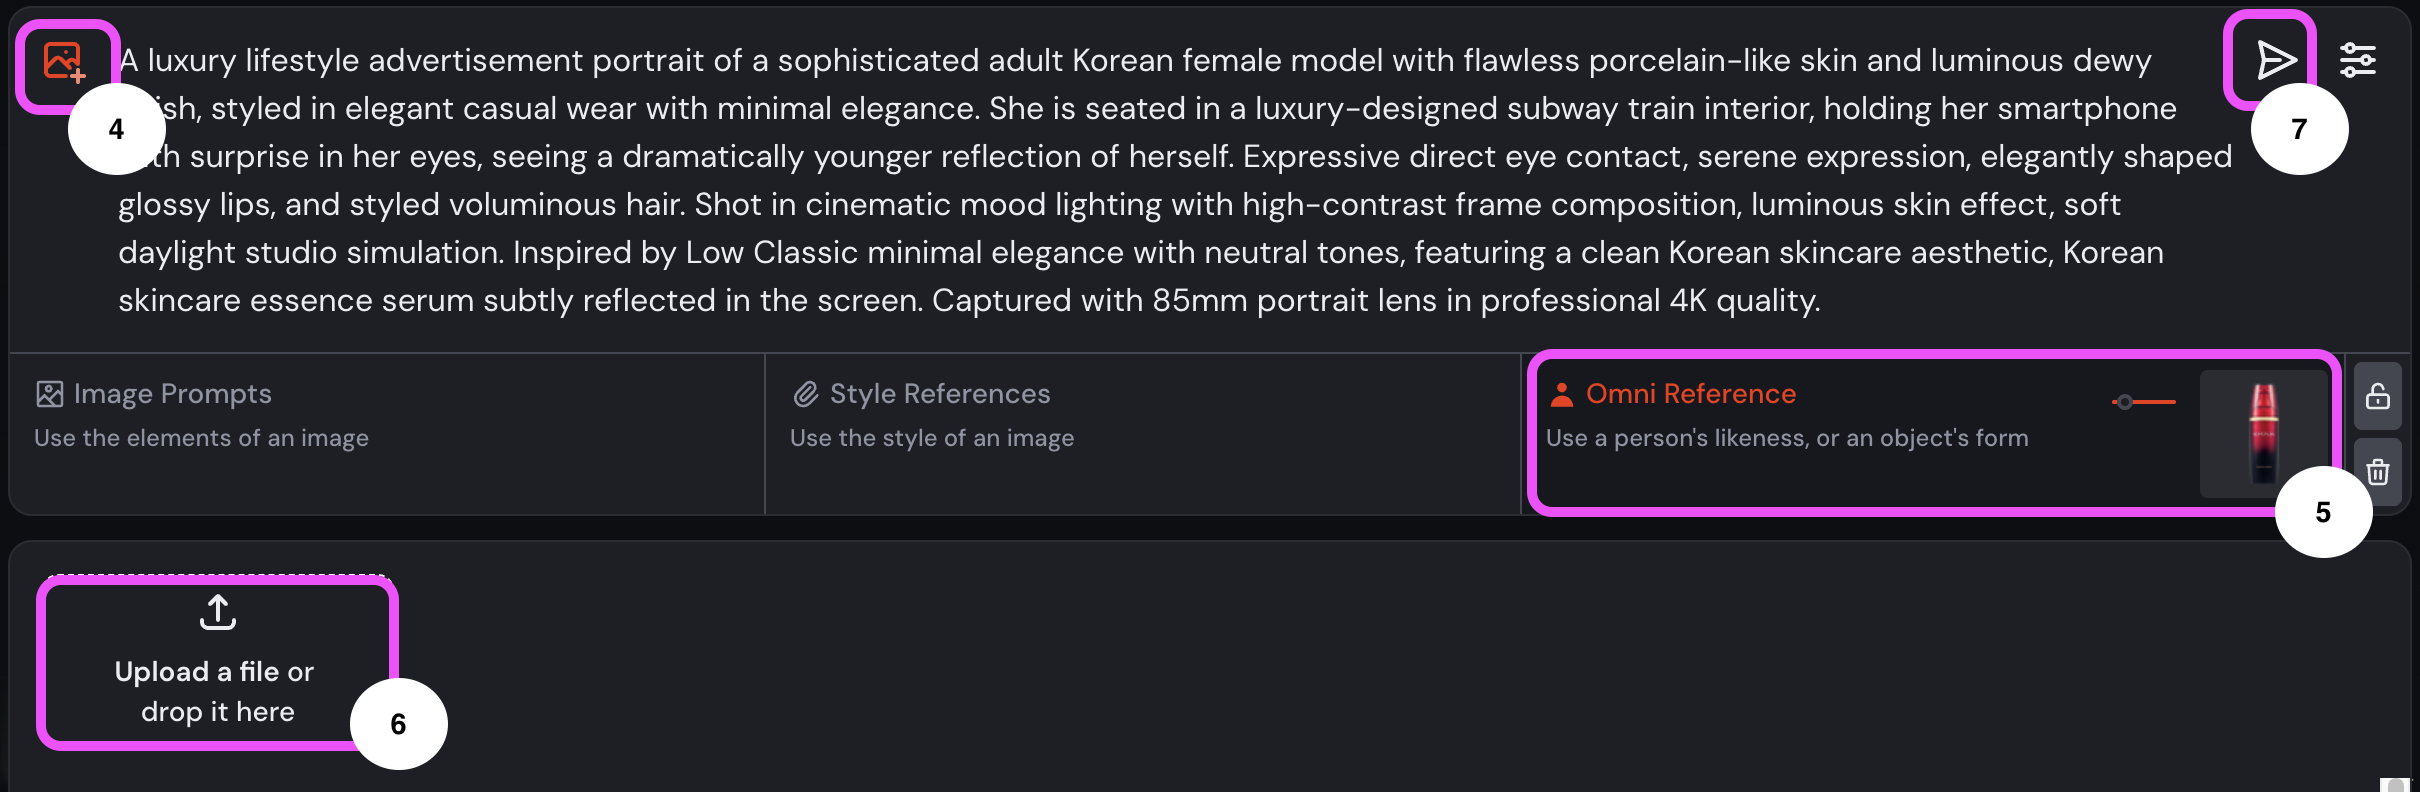Toggle the padlock on the reference image
This screenshot has height=792, width=2420.
pos(2377,396)
